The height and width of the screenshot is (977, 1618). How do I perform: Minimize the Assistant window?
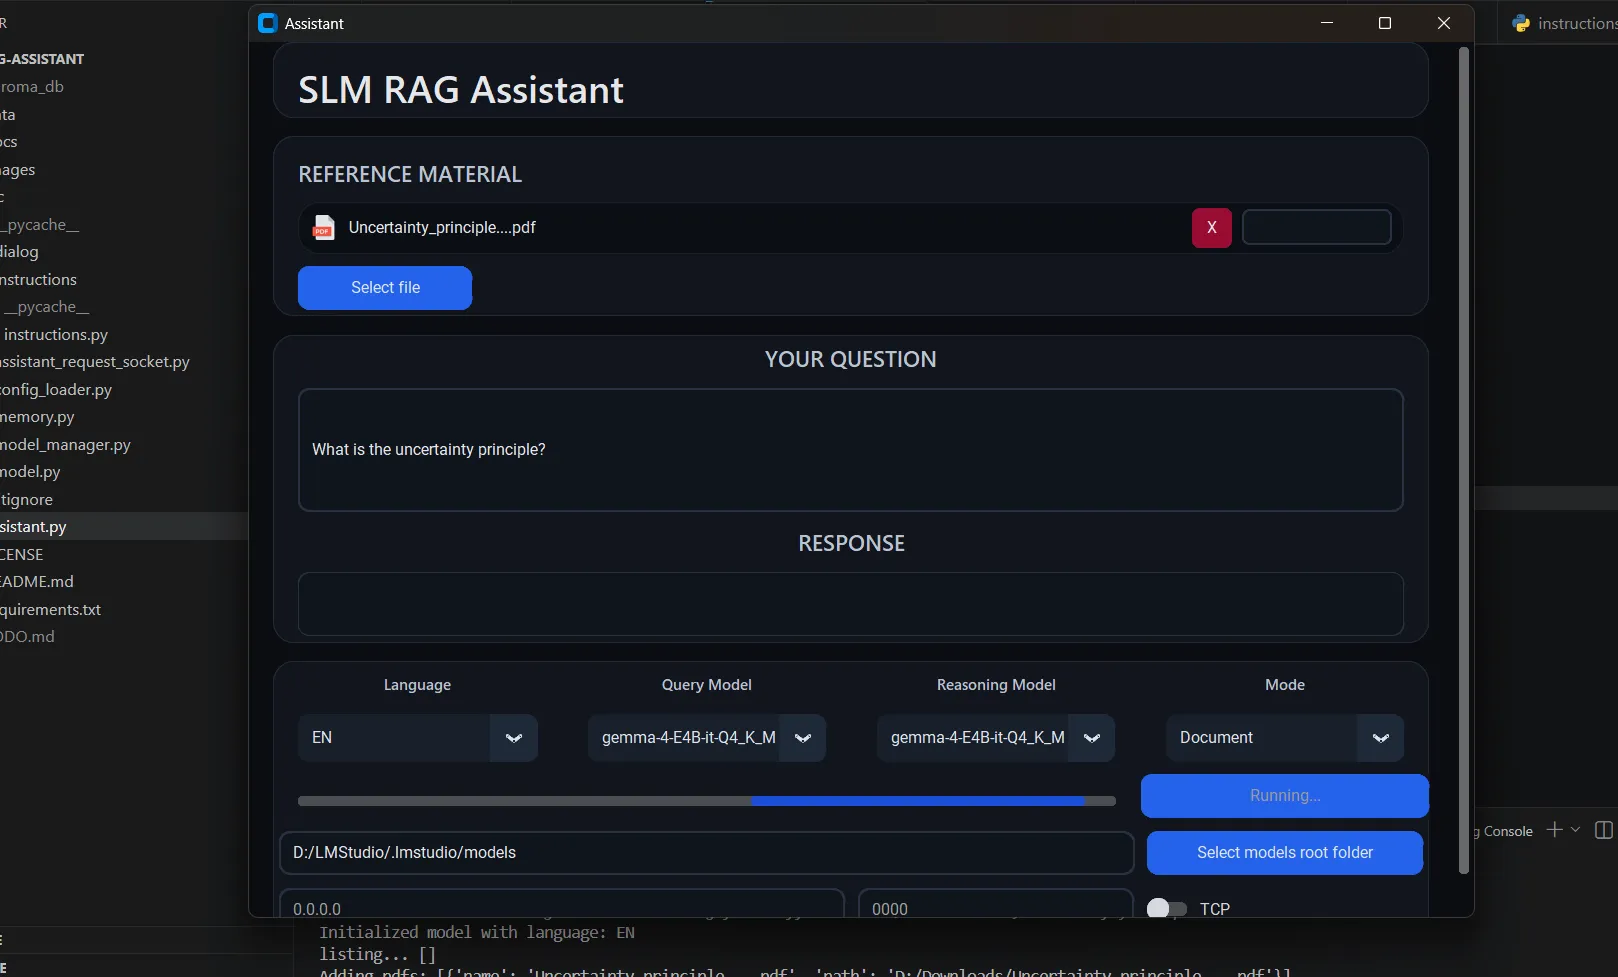tap(1327, 23)
